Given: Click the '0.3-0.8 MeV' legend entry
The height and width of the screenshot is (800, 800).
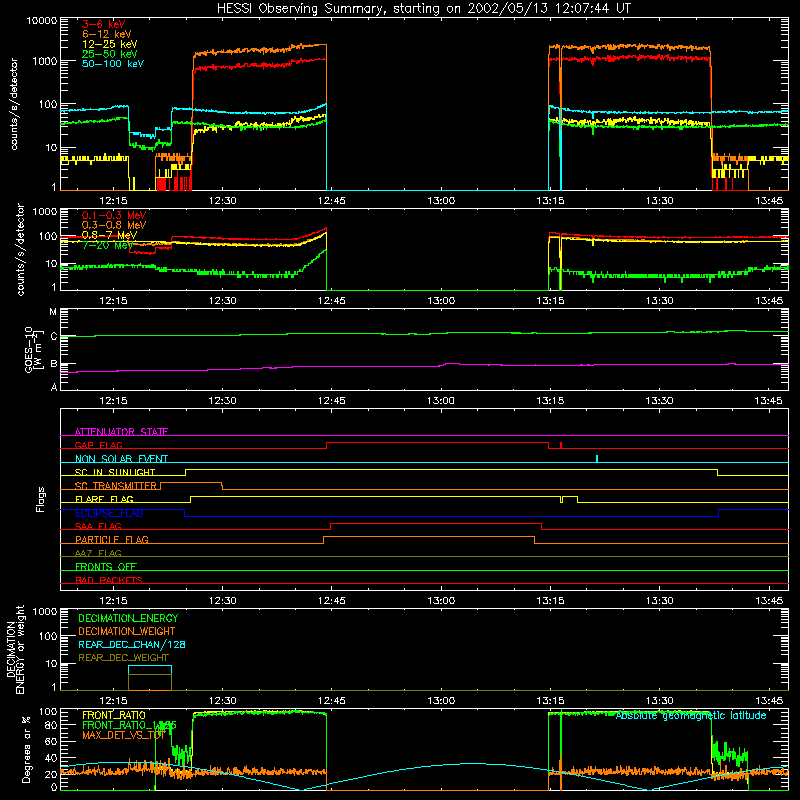Looking at the screenshot, I should (114, 225).
